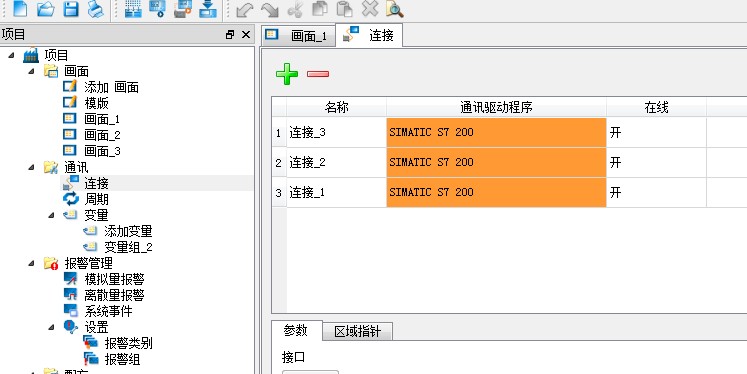Collapse the 通讯 tree node

tap(31, 167)
